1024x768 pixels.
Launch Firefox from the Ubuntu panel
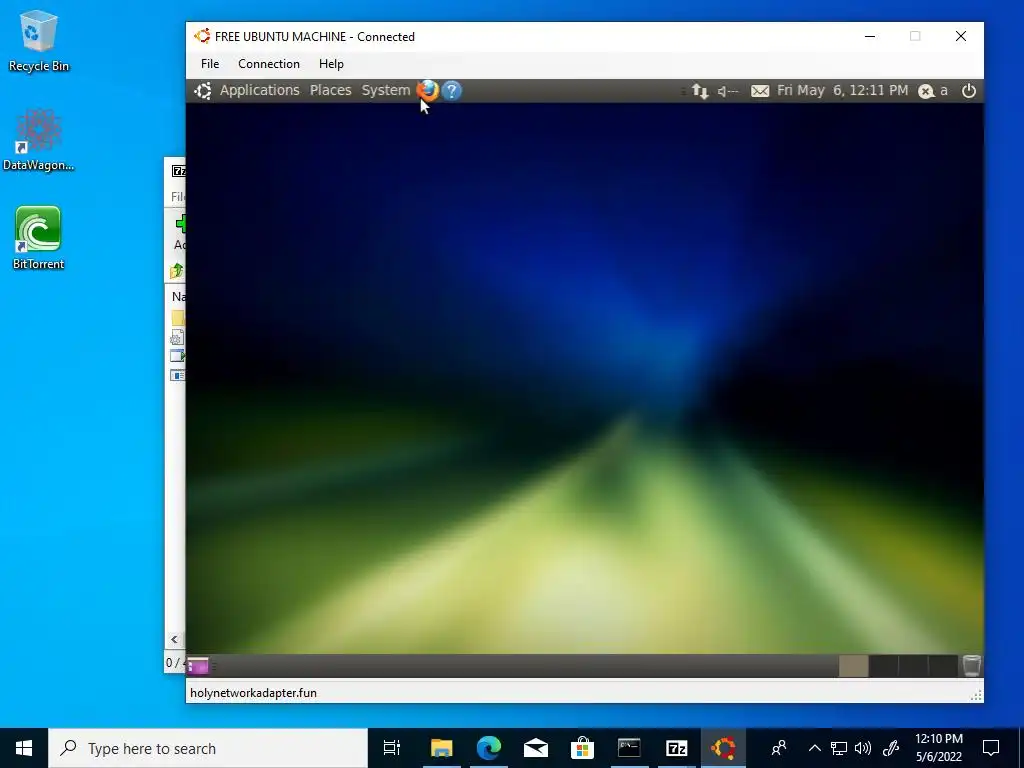point(428,90)
